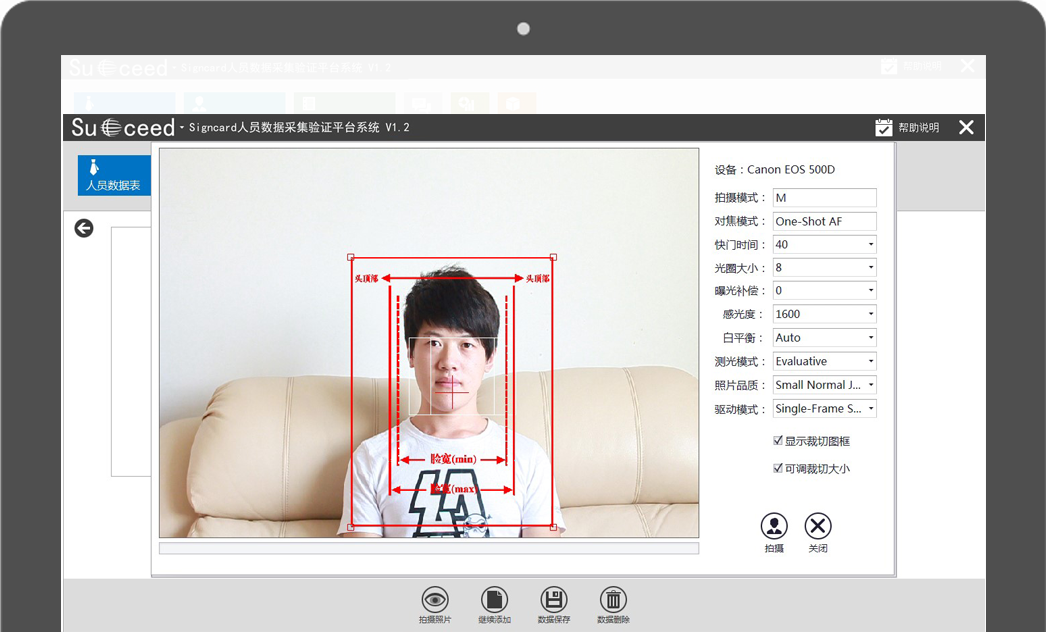
Task: Click the 帮助说明 help text
Action: tap(918, 128)
